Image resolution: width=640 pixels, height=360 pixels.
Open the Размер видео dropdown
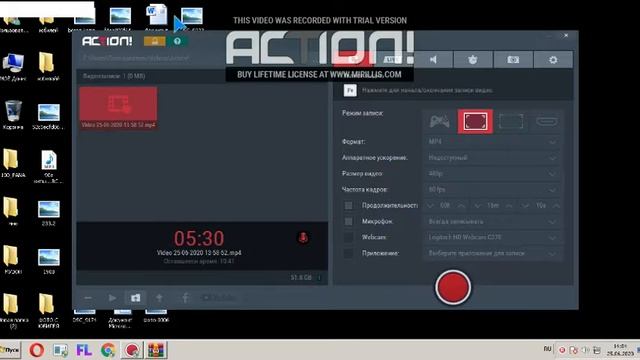tap(492, 173)
